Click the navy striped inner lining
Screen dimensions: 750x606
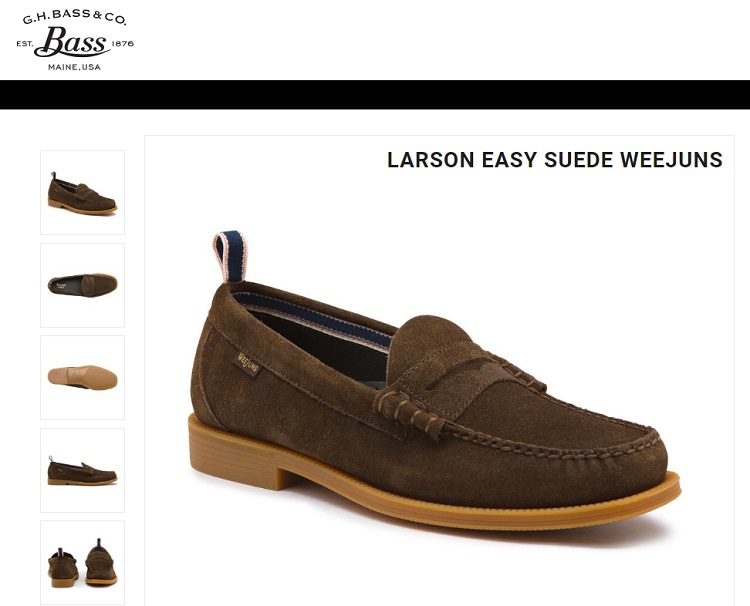click(x=313, y=318)
